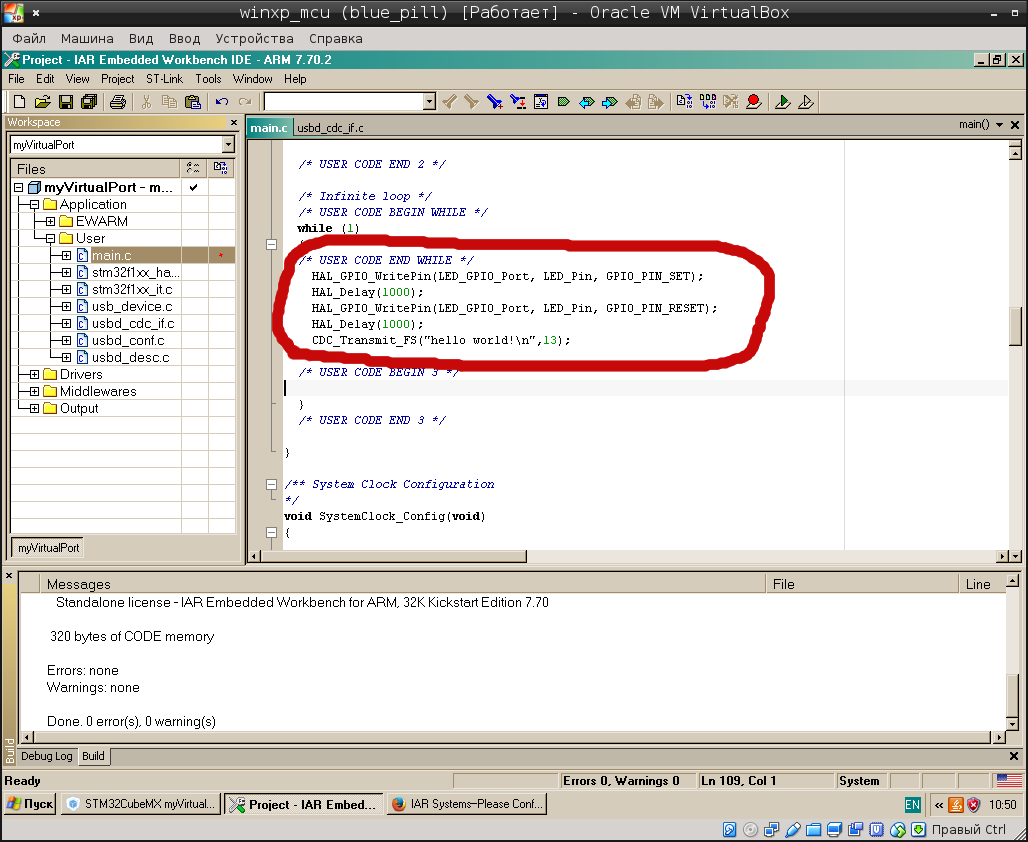Select usb_device.c in the file tree
The width and height of the screenshot is (1028, 842).
pyautogui.click(x=132, y=306)
